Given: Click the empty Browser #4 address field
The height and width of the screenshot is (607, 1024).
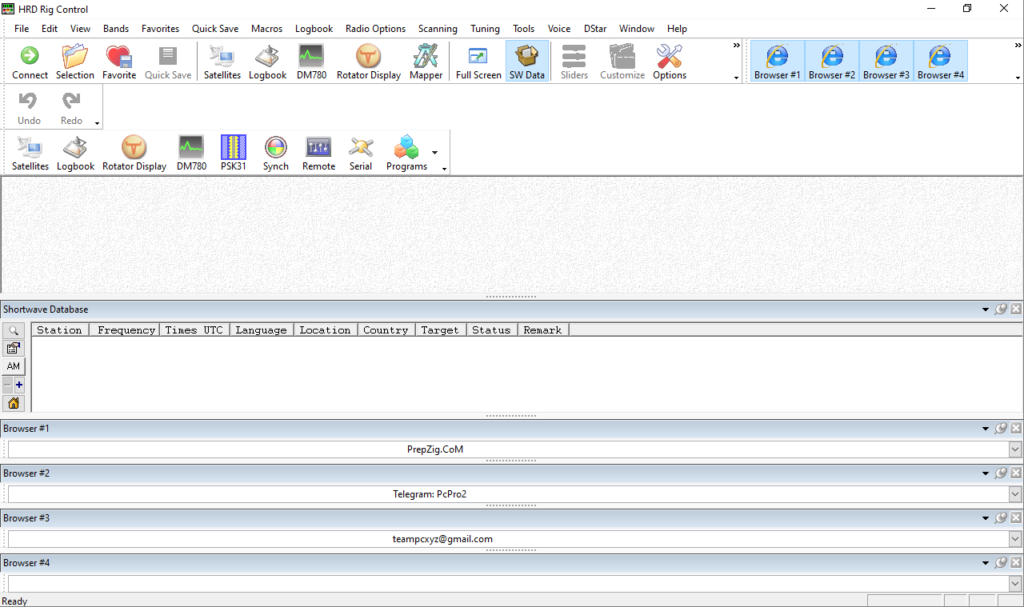Looking at the screenshot, I should [508, 583].
